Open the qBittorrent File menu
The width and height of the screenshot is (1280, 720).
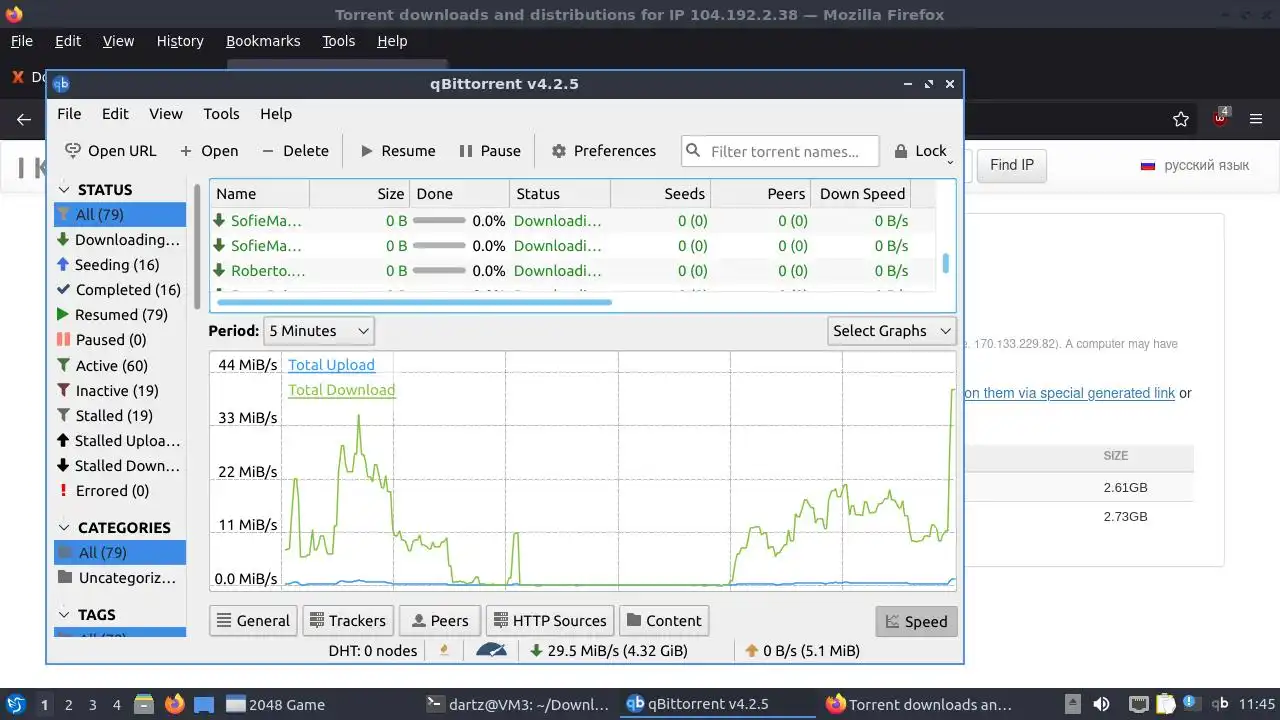click(x=69, y=114)
